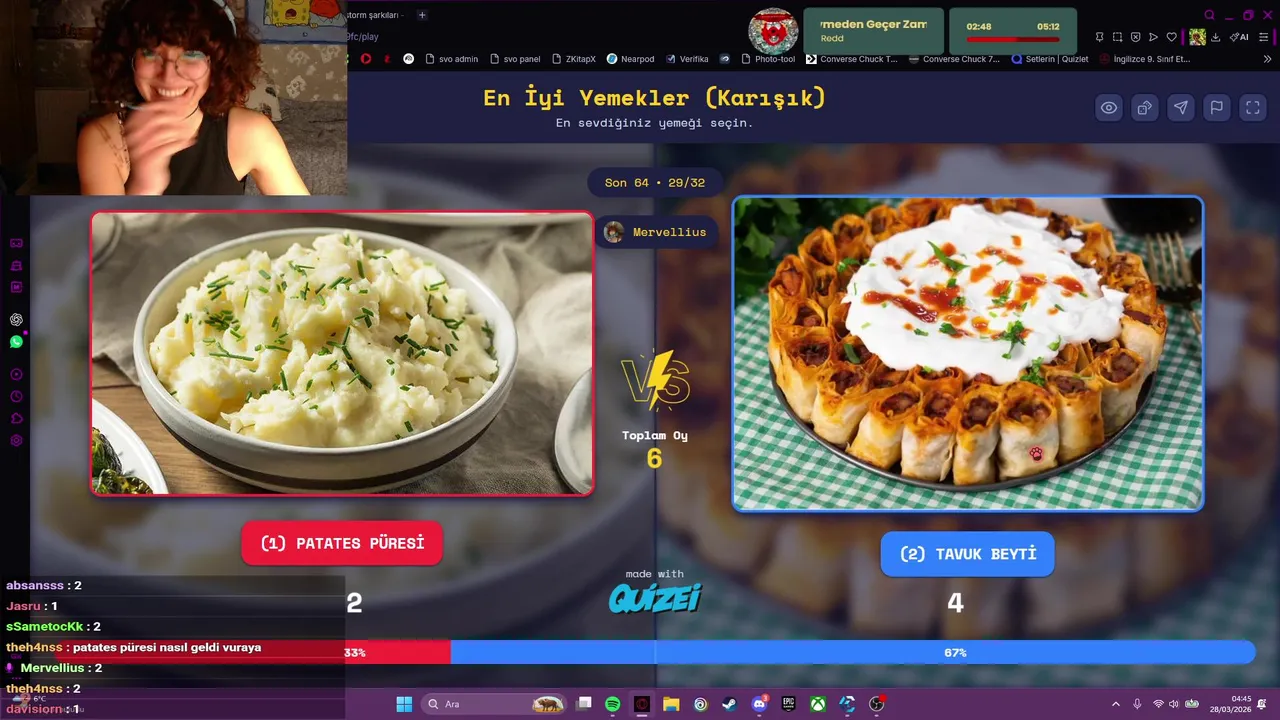Open OBS Studio from the taskbar
The width and height of the screenshot is (1280, 720).
coord(877,704)
